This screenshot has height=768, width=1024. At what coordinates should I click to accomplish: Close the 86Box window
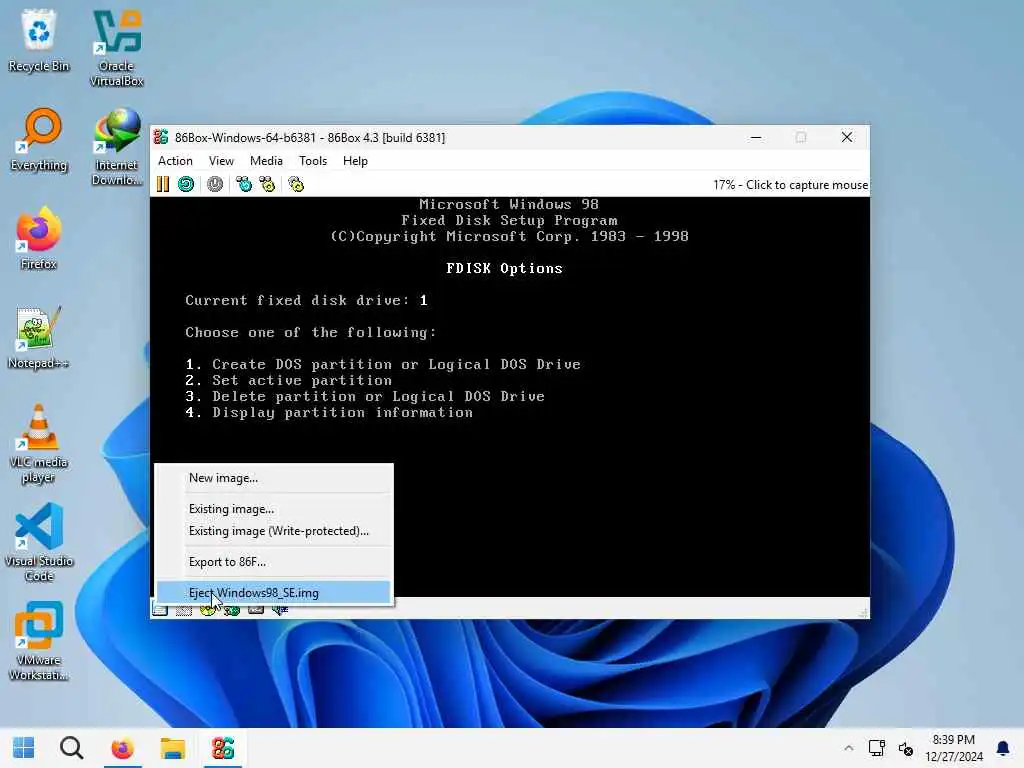tap(847, 137)
